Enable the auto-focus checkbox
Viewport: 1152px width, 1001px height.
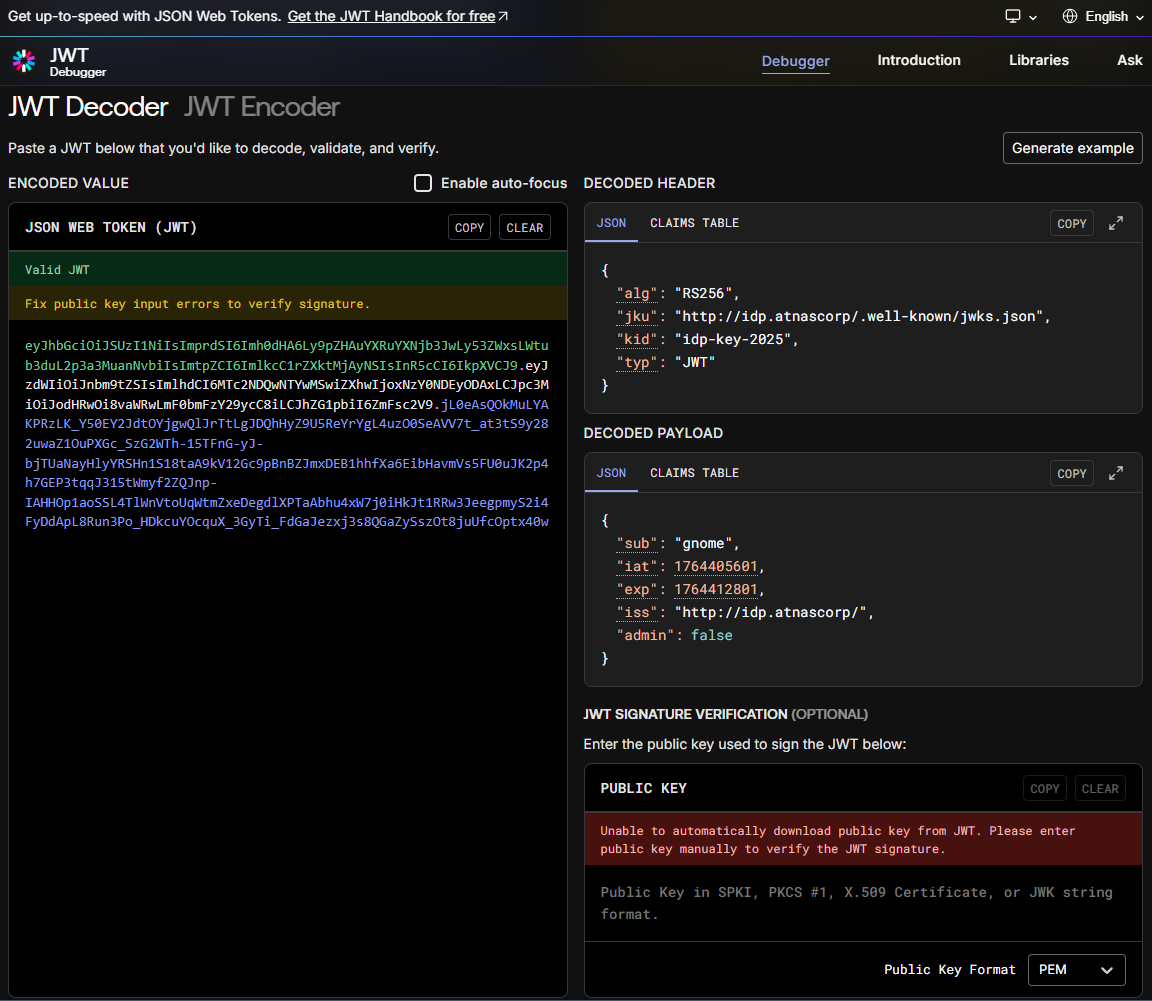coord(423,183)
